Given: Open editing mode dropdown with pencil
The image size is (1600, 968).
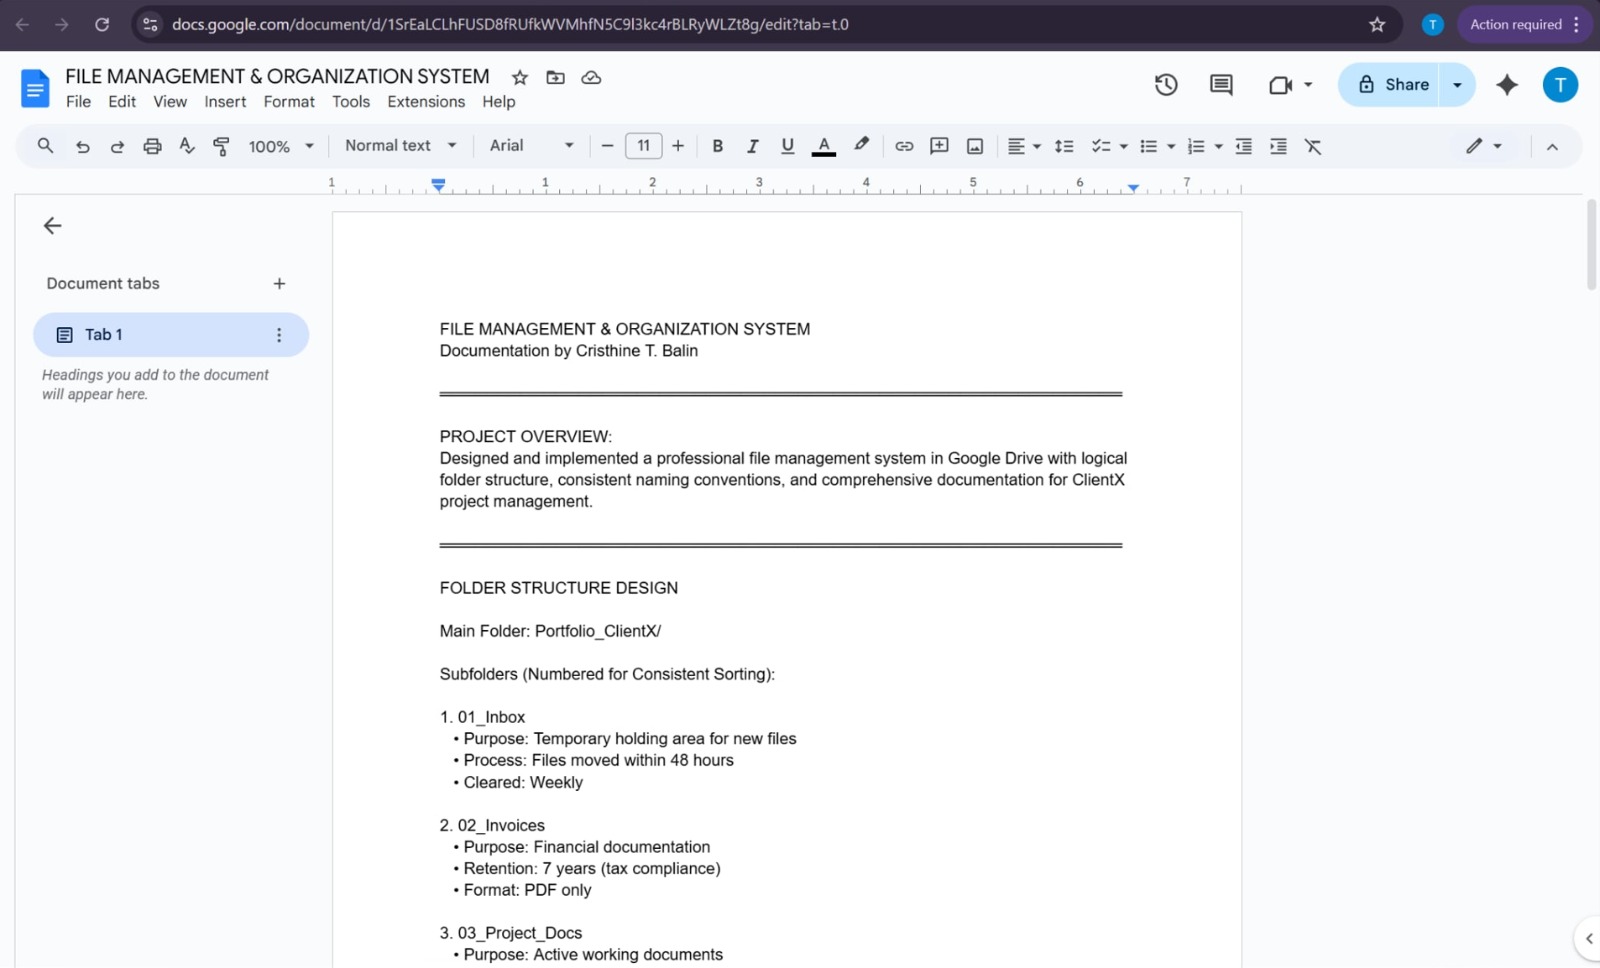Looking at the screenshot, I should [x=1484, y=146].
